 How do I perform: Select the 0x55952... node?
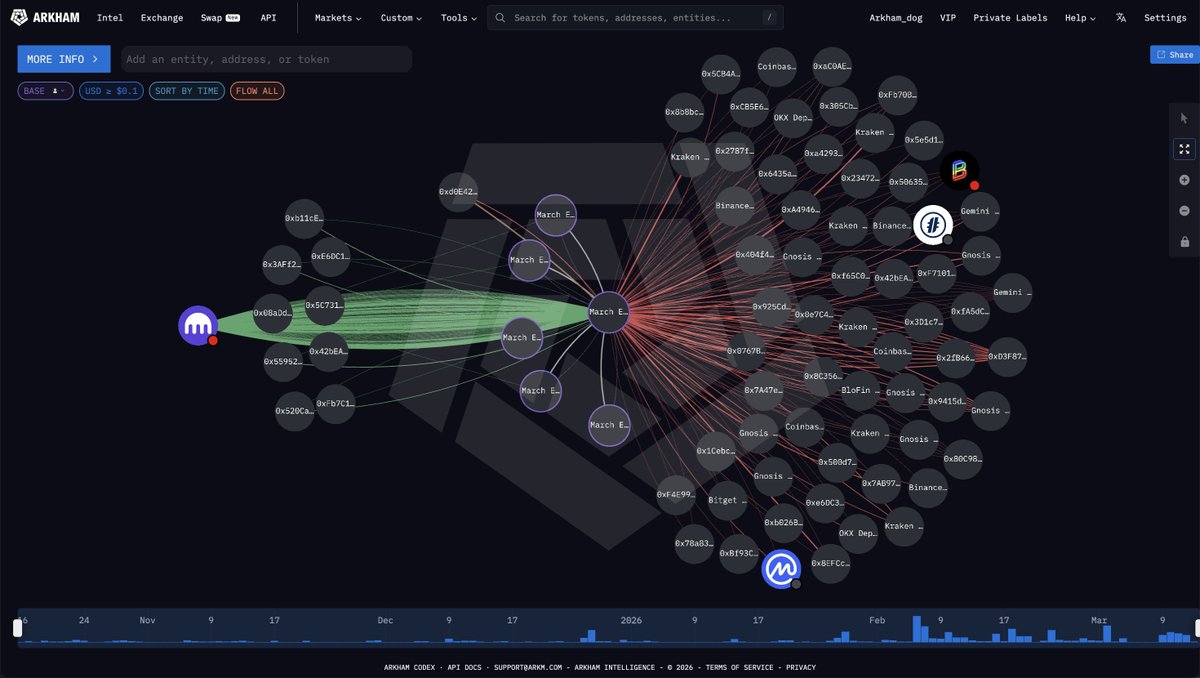point(283,361)
